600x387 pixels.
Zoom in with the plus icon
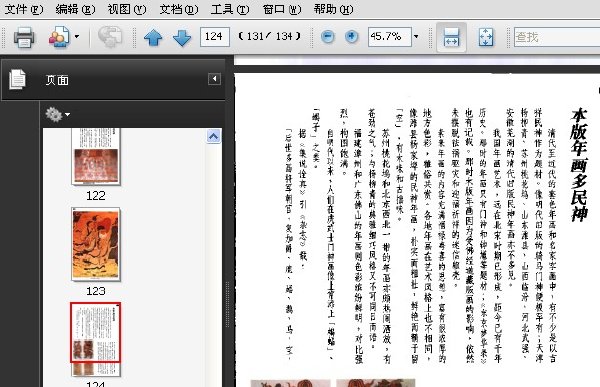point(351,37)
